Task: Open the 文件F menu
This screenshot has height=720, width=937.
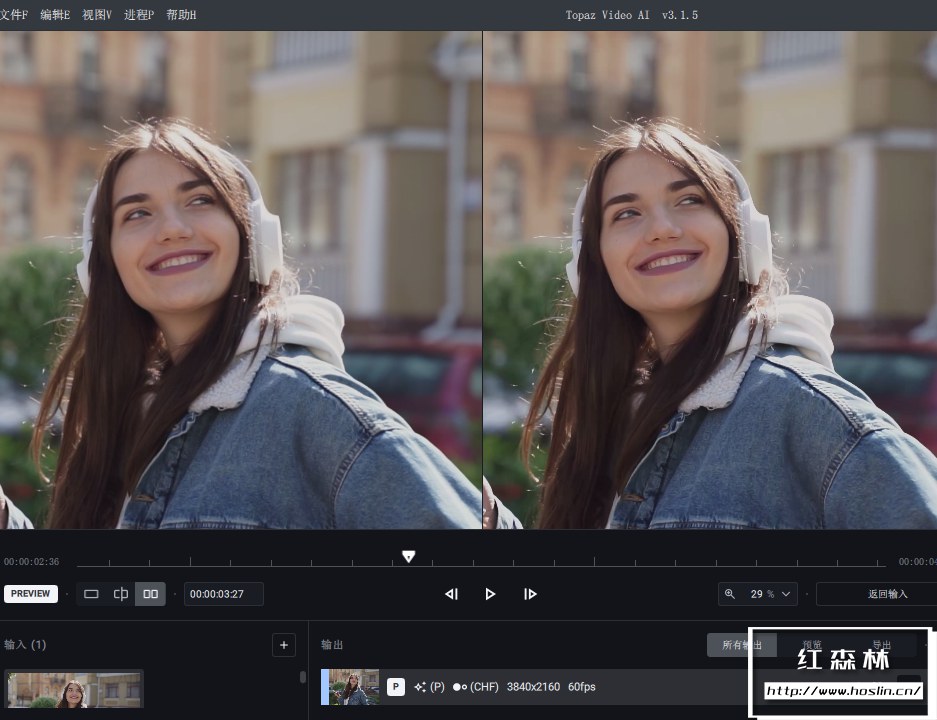Action: click(x=14, y=15)
